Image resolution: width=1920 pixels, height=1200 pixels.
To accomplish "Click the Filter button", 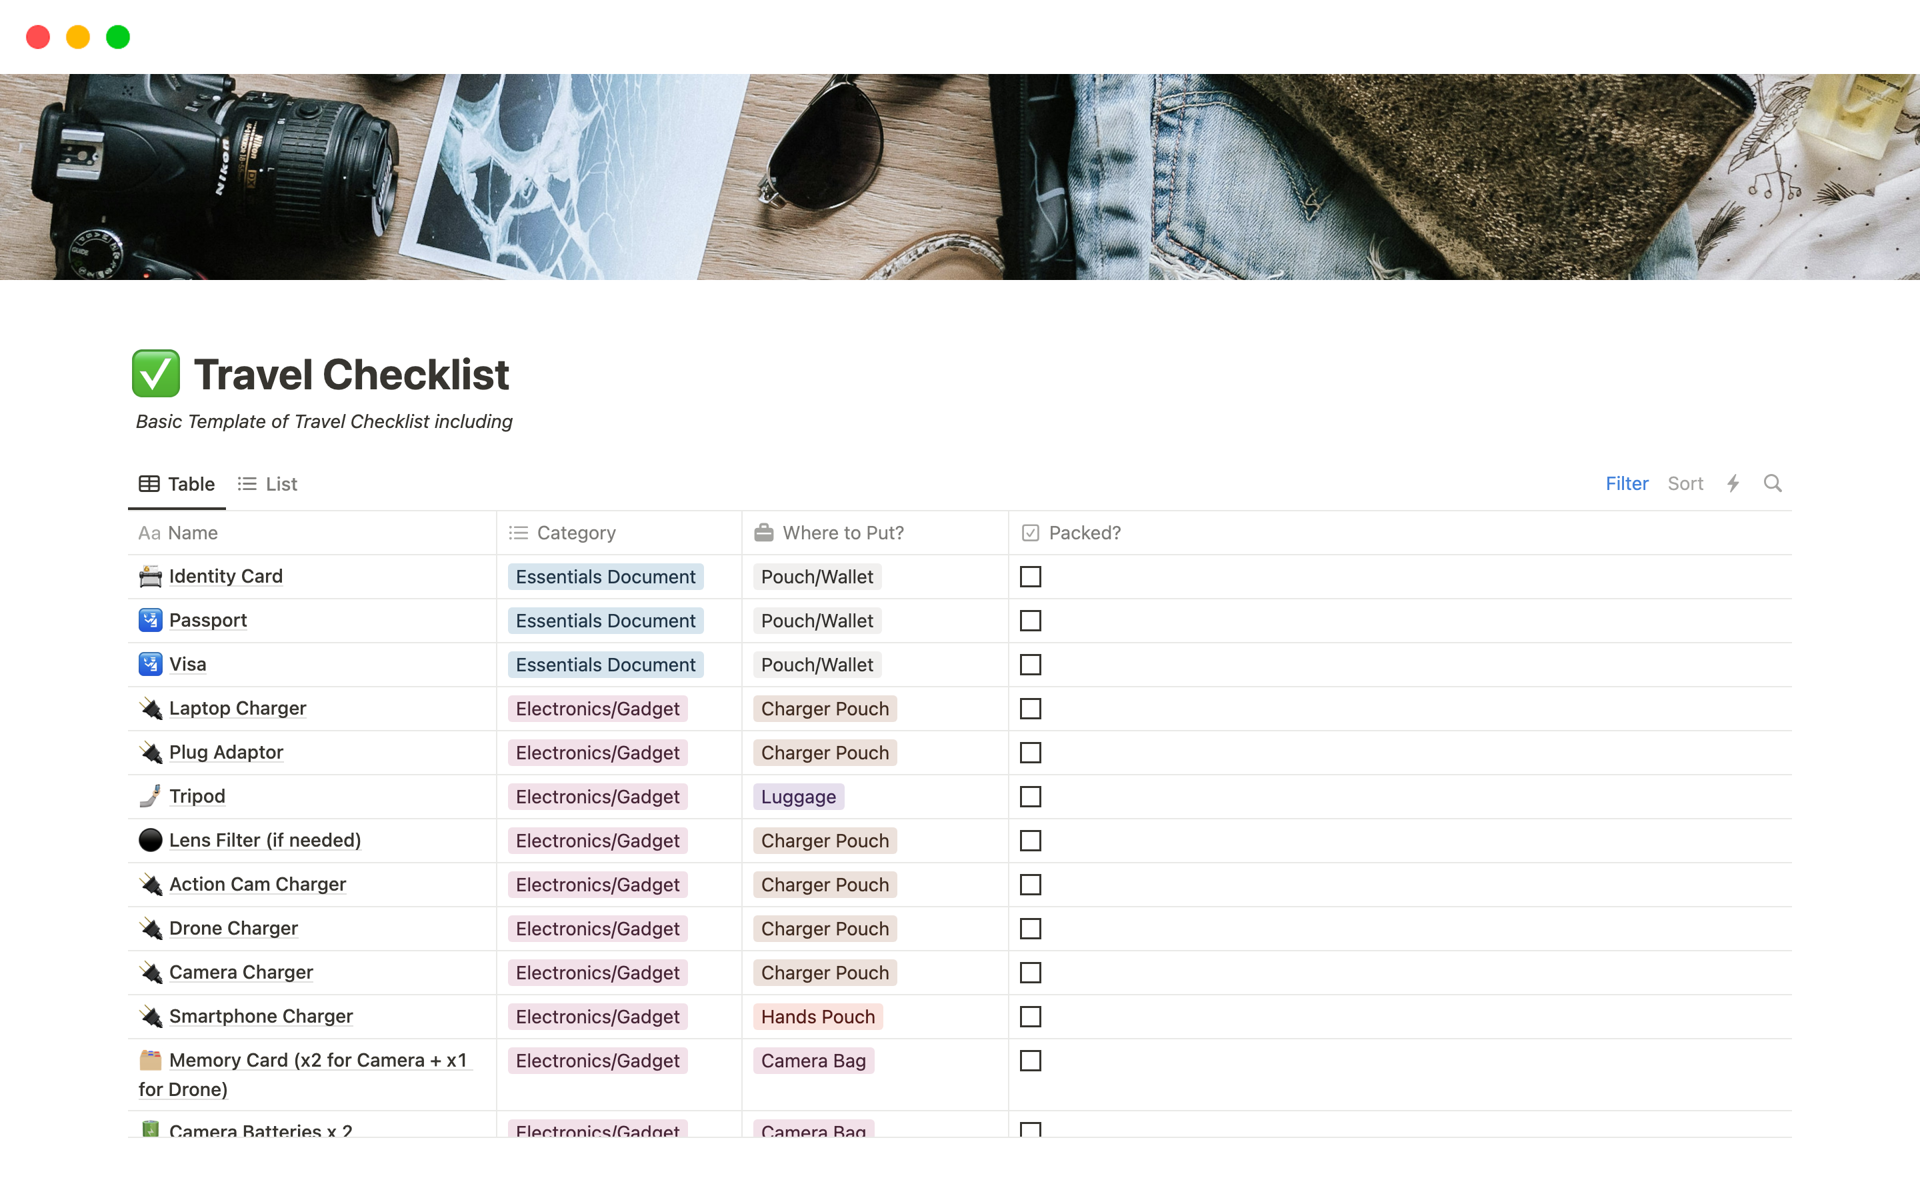I will [1626, 484].
